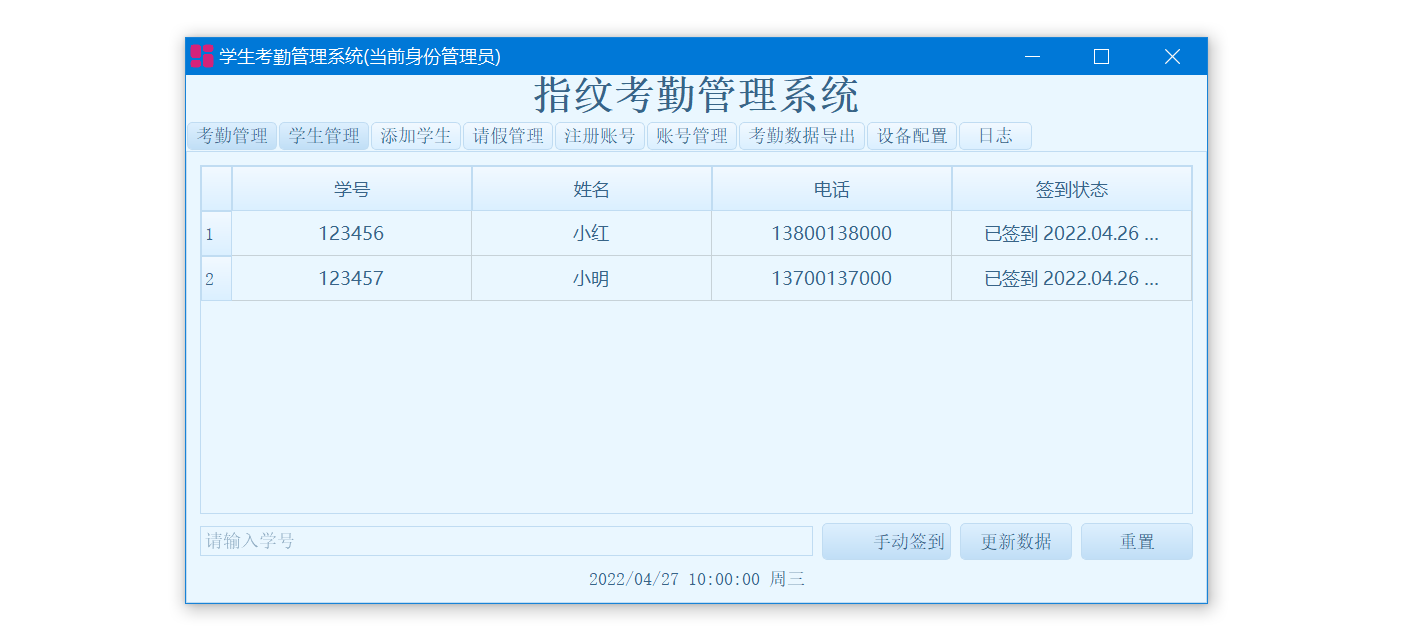Screen dimensions: 1419x643
Task: Sort by 学号 column header
Action: click(352, 189)
